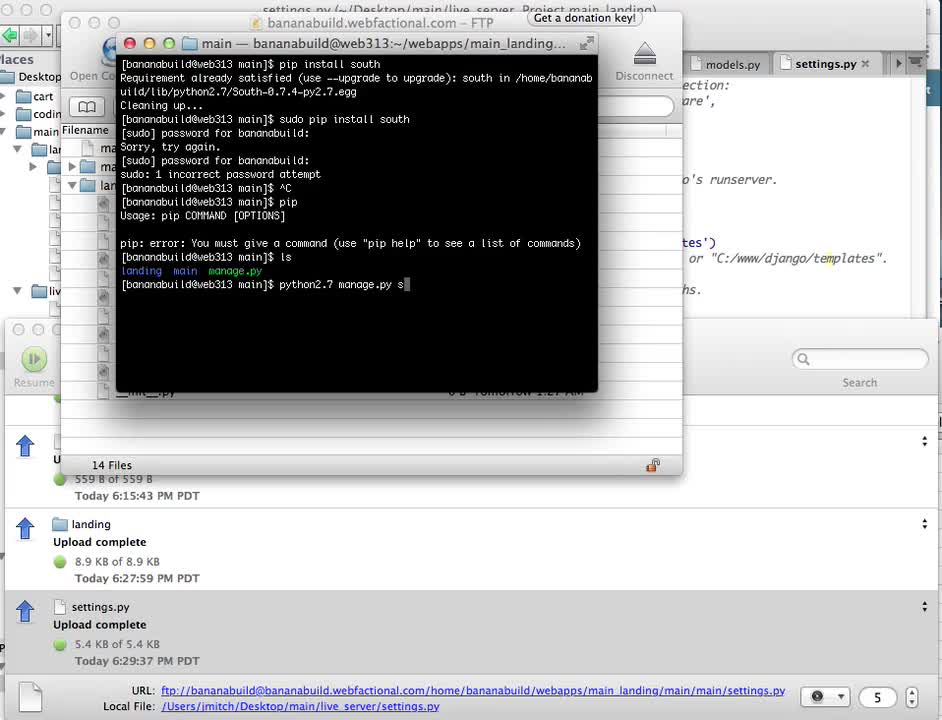Expand the second folder row in Cyberduck list
The image size is (942, 720).
point(72,166)
